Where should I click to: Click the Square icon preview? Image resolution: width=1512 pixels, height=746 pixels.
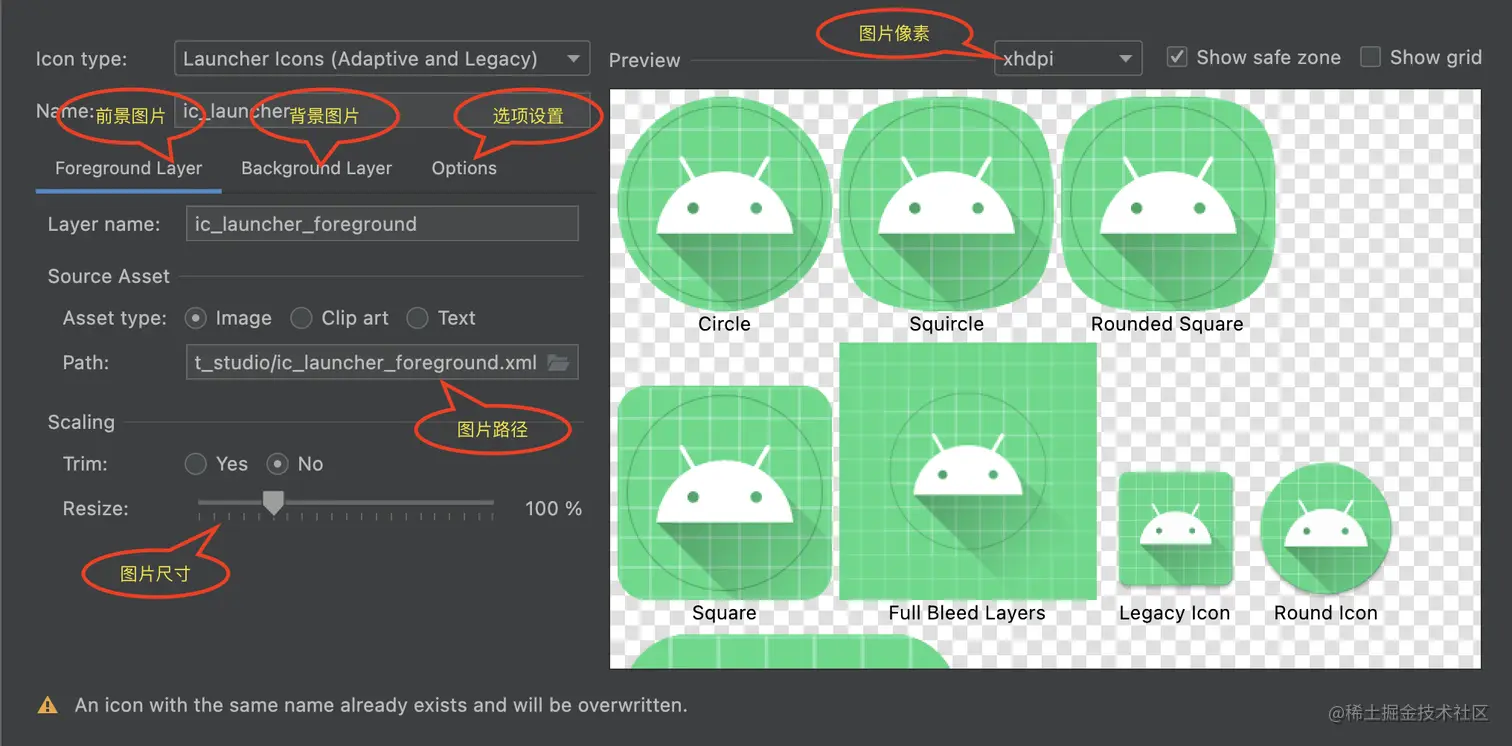[725, 493]
